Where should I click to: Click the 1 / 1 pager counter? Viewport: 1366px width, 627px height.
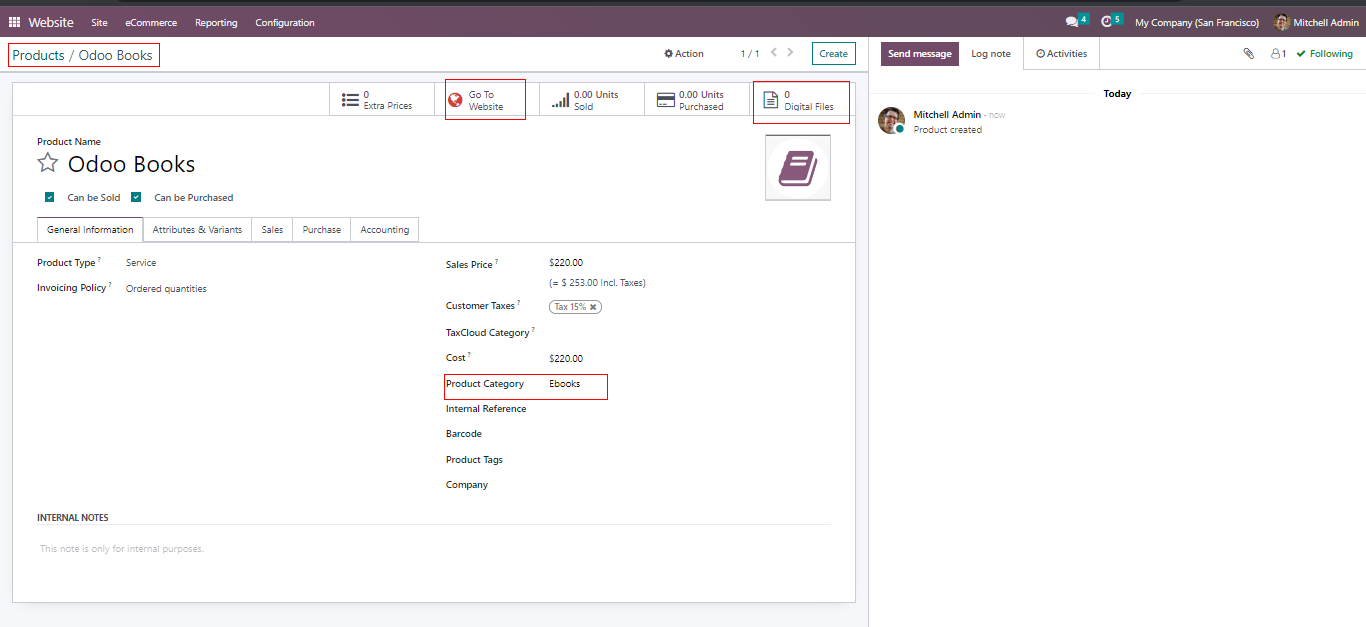coord(750,54)
